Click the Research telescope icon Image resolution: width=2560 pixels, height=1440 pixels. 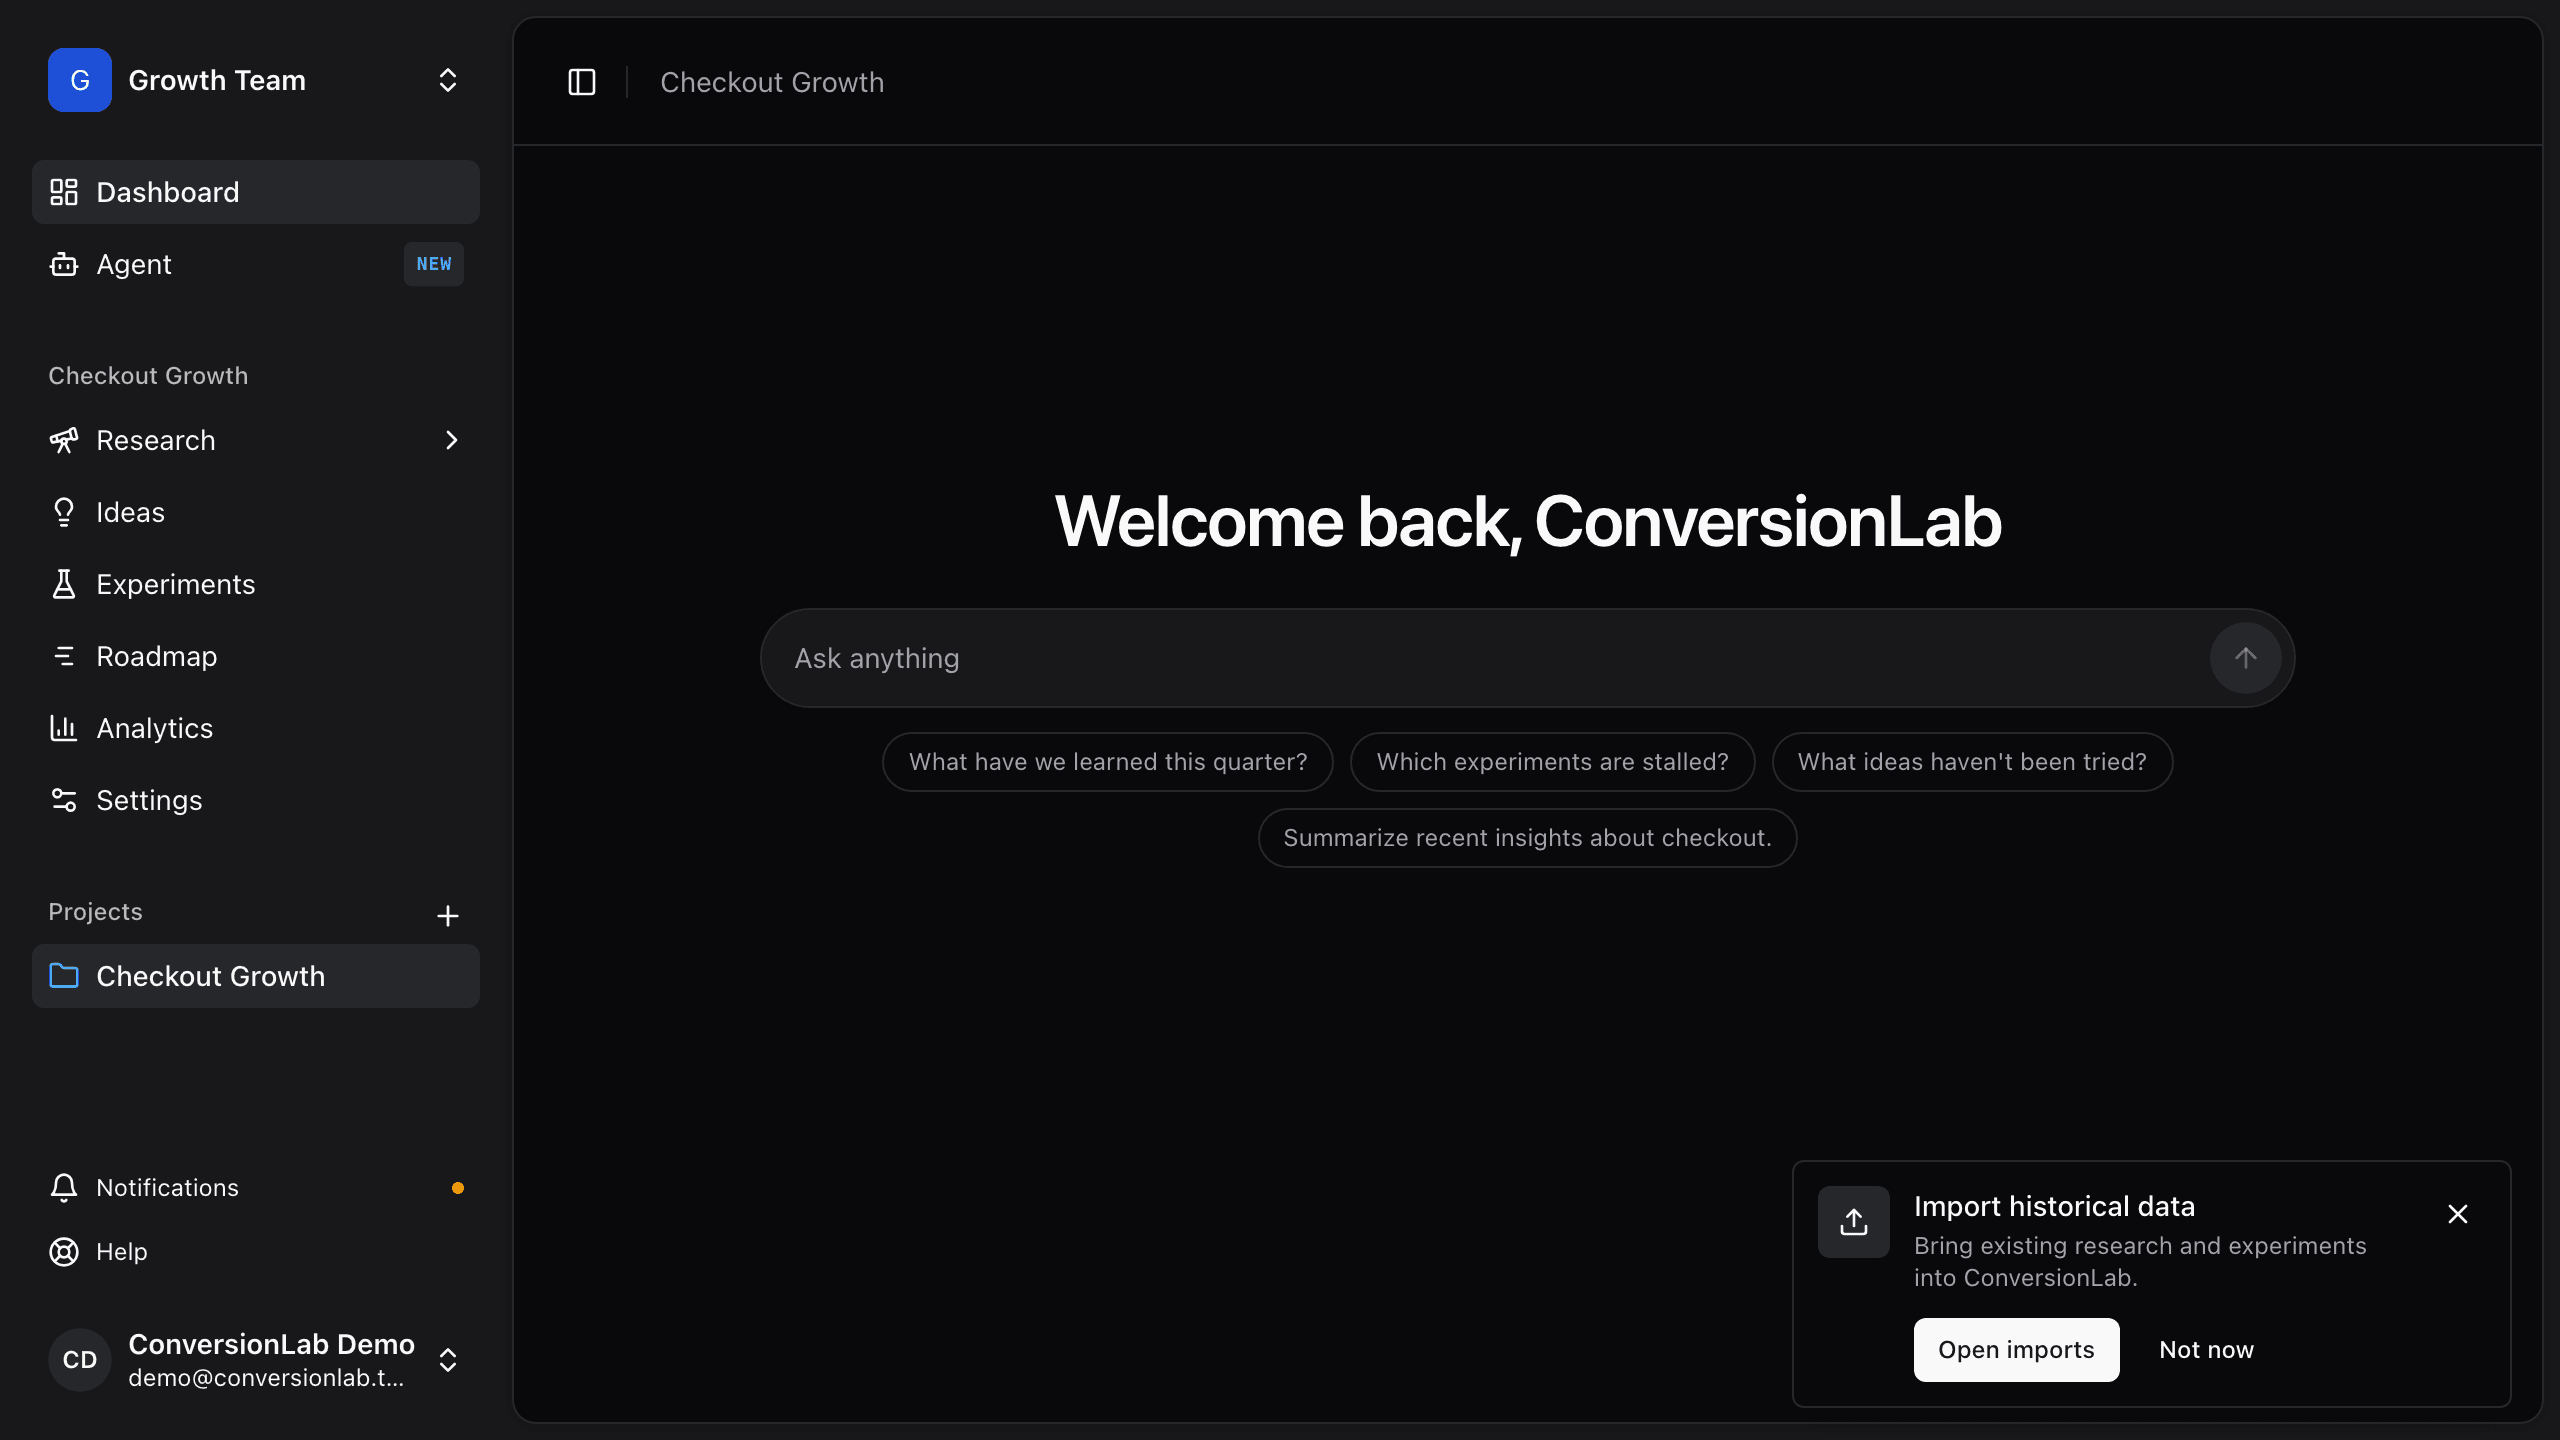pos(64,440)
